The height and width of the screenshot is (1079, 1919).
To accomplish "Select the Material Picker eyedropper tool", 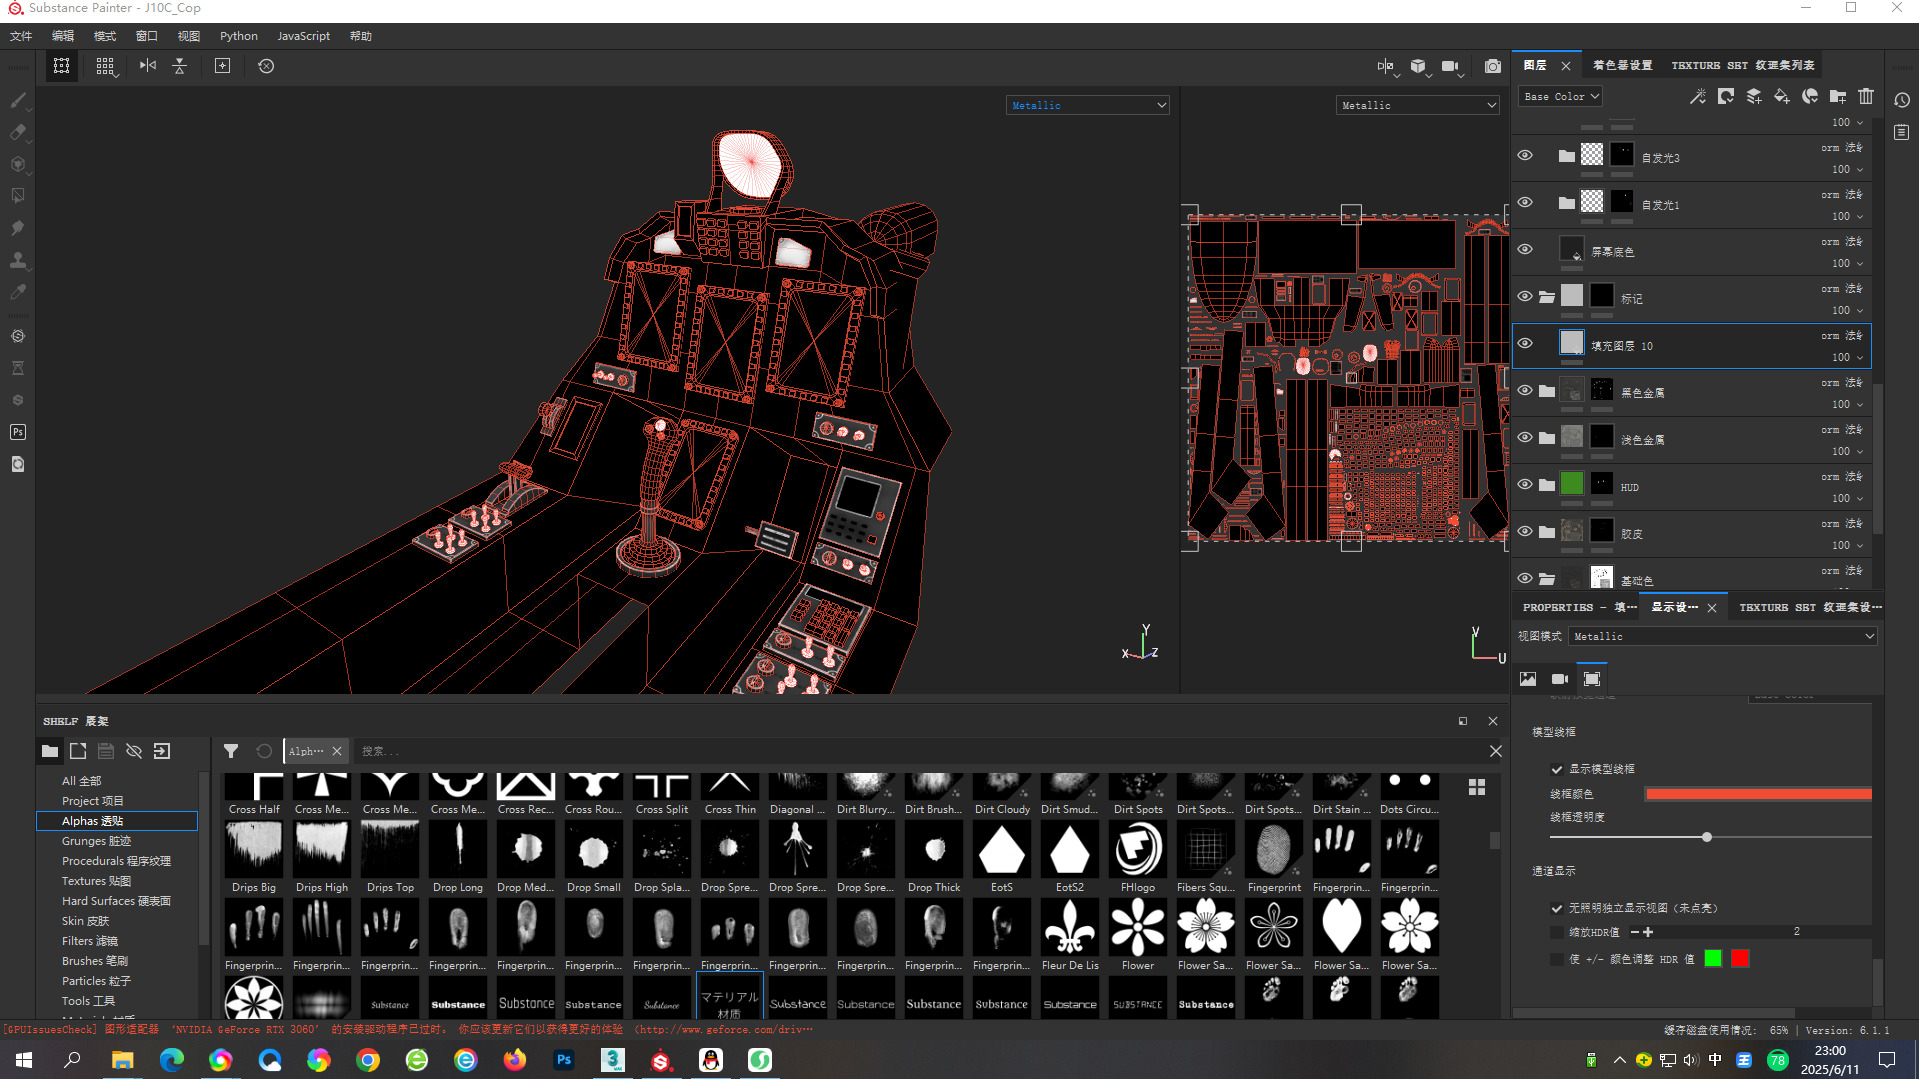I will click(18, 292).
